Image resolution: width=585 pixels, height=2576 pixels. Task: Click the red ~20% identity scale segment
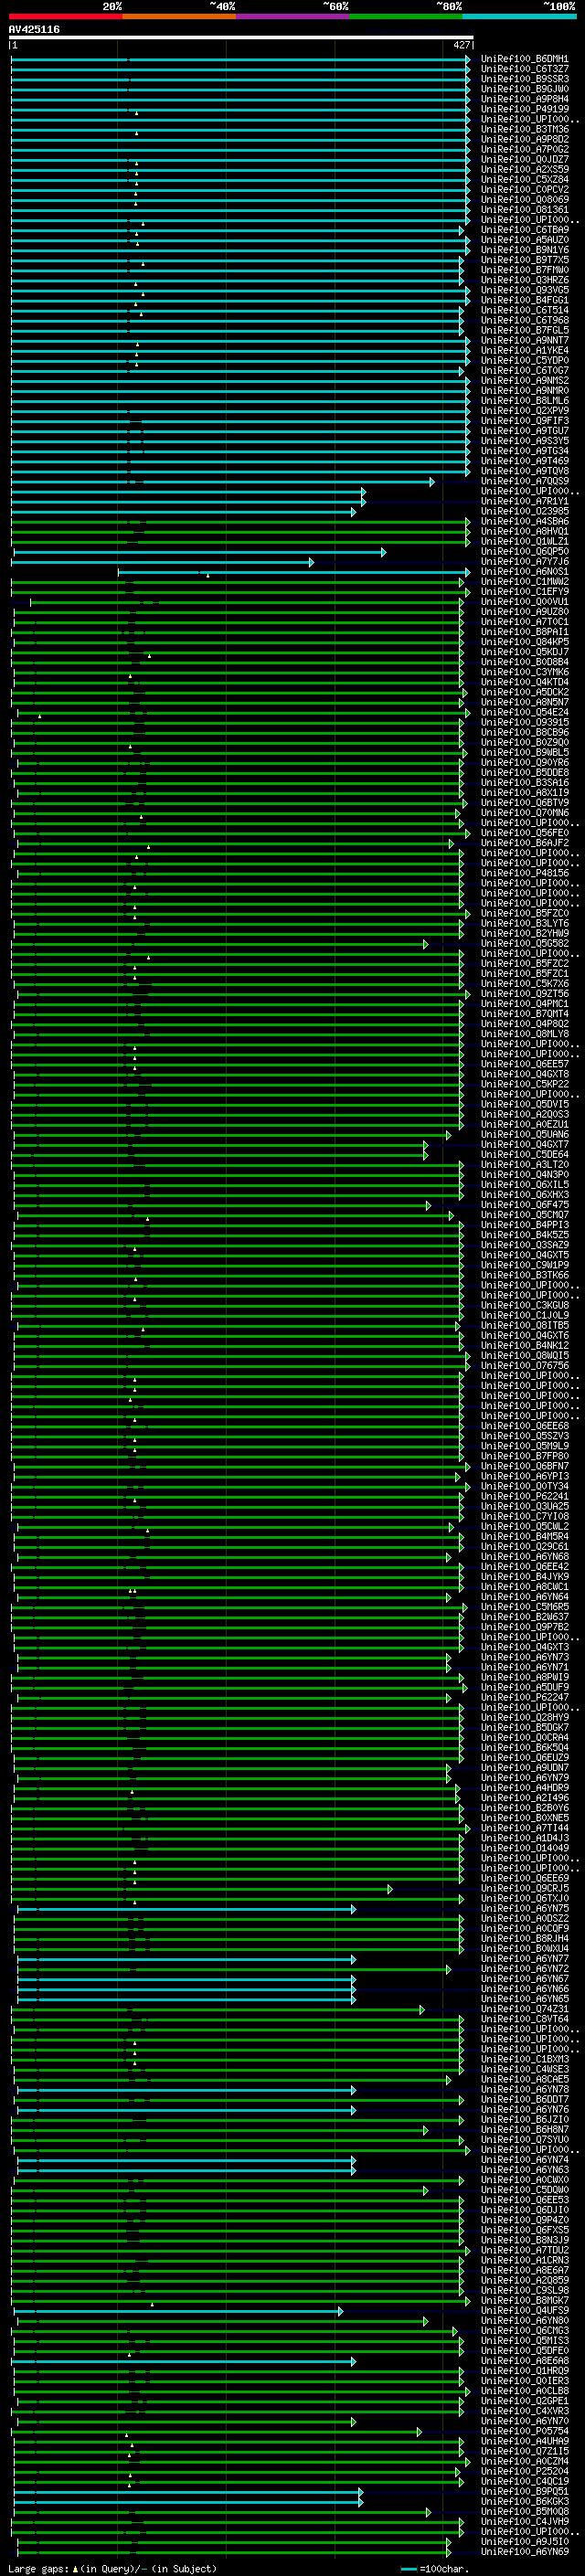(x=65, y=16)
